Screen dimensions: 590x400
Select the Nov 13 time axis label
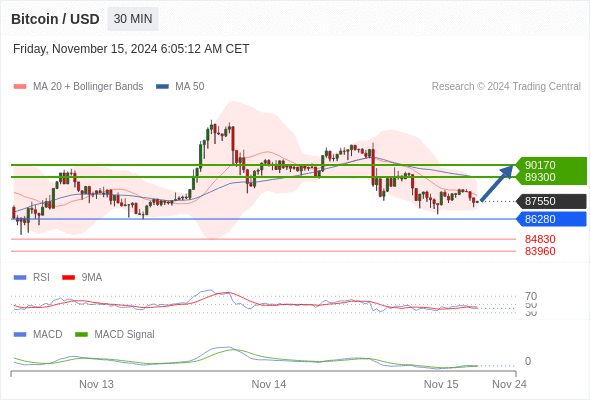pos(96,384)
